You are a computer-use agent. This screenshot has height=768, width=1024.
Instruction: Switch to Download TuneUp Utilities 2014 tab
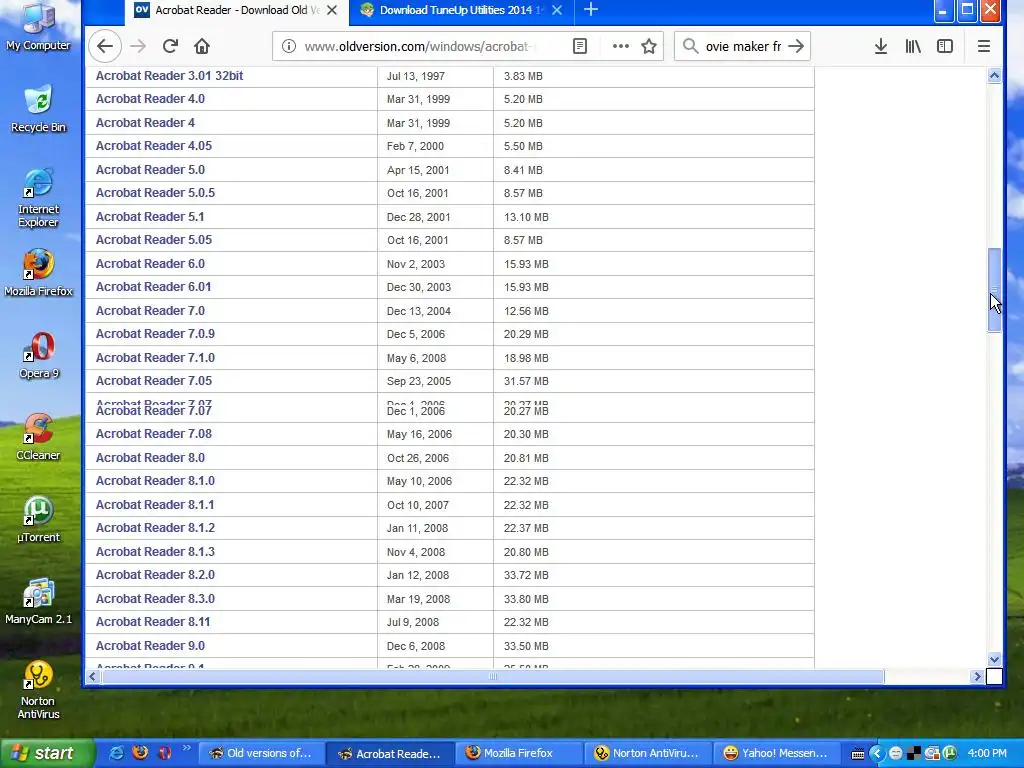pyautogui.click(x=461, y=10)
